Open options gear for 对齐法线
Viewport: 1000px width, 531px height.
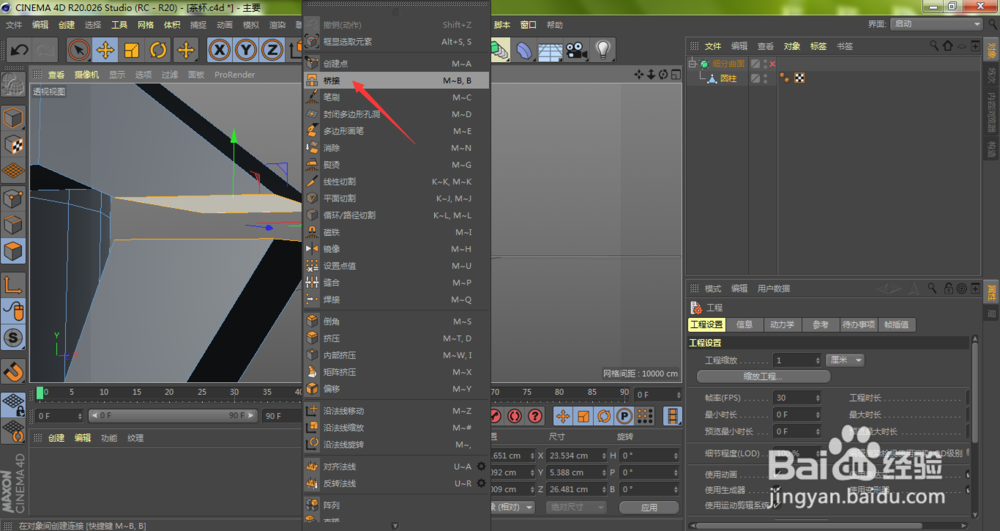pos(481,467)
